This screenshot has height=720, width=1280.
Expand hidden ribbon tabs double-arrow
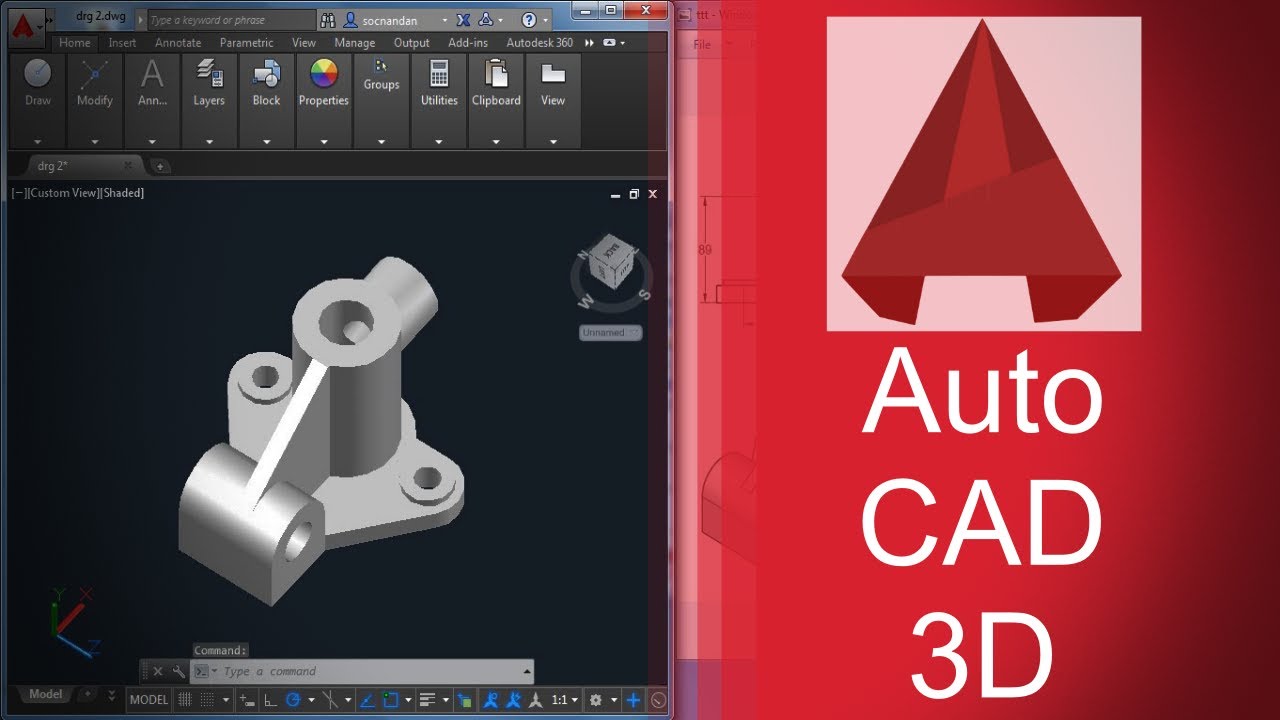(589, 43)
